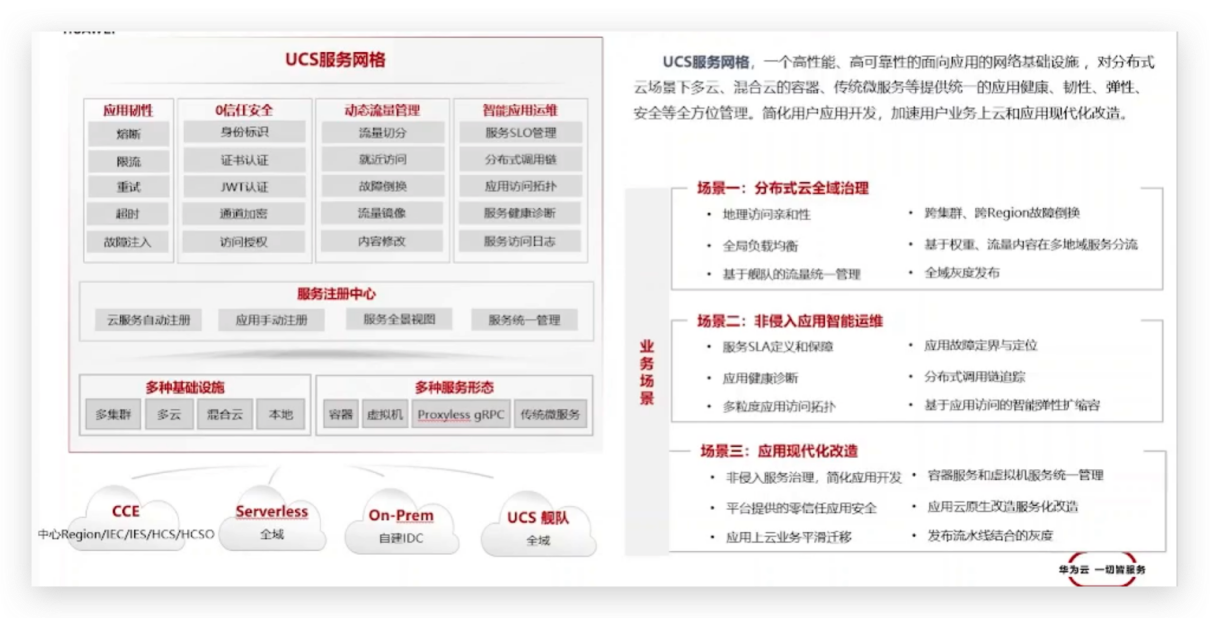Screen dimensions: 1210x618
Task: Click the 流量切分 box
Action: [382, 132]
